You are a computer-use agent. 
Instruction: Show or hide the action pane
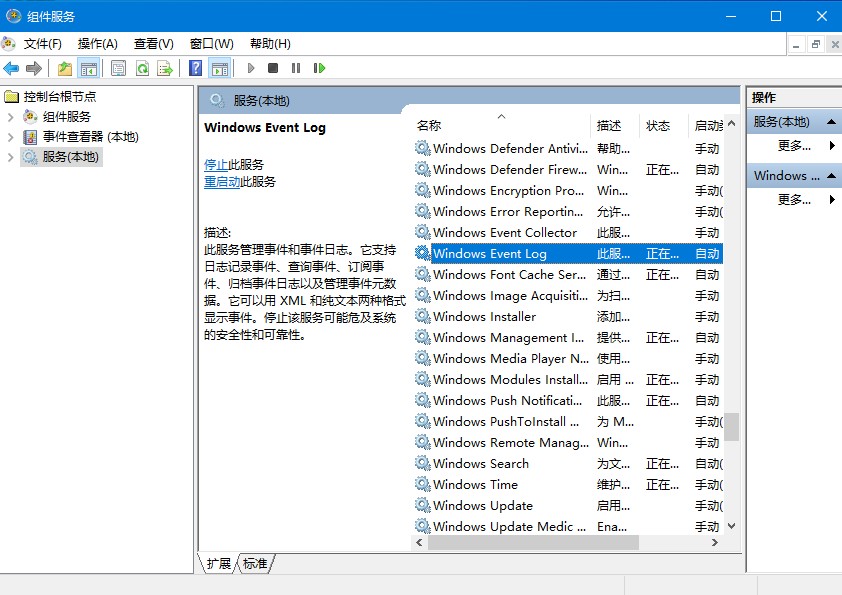(x=220, y=67)
